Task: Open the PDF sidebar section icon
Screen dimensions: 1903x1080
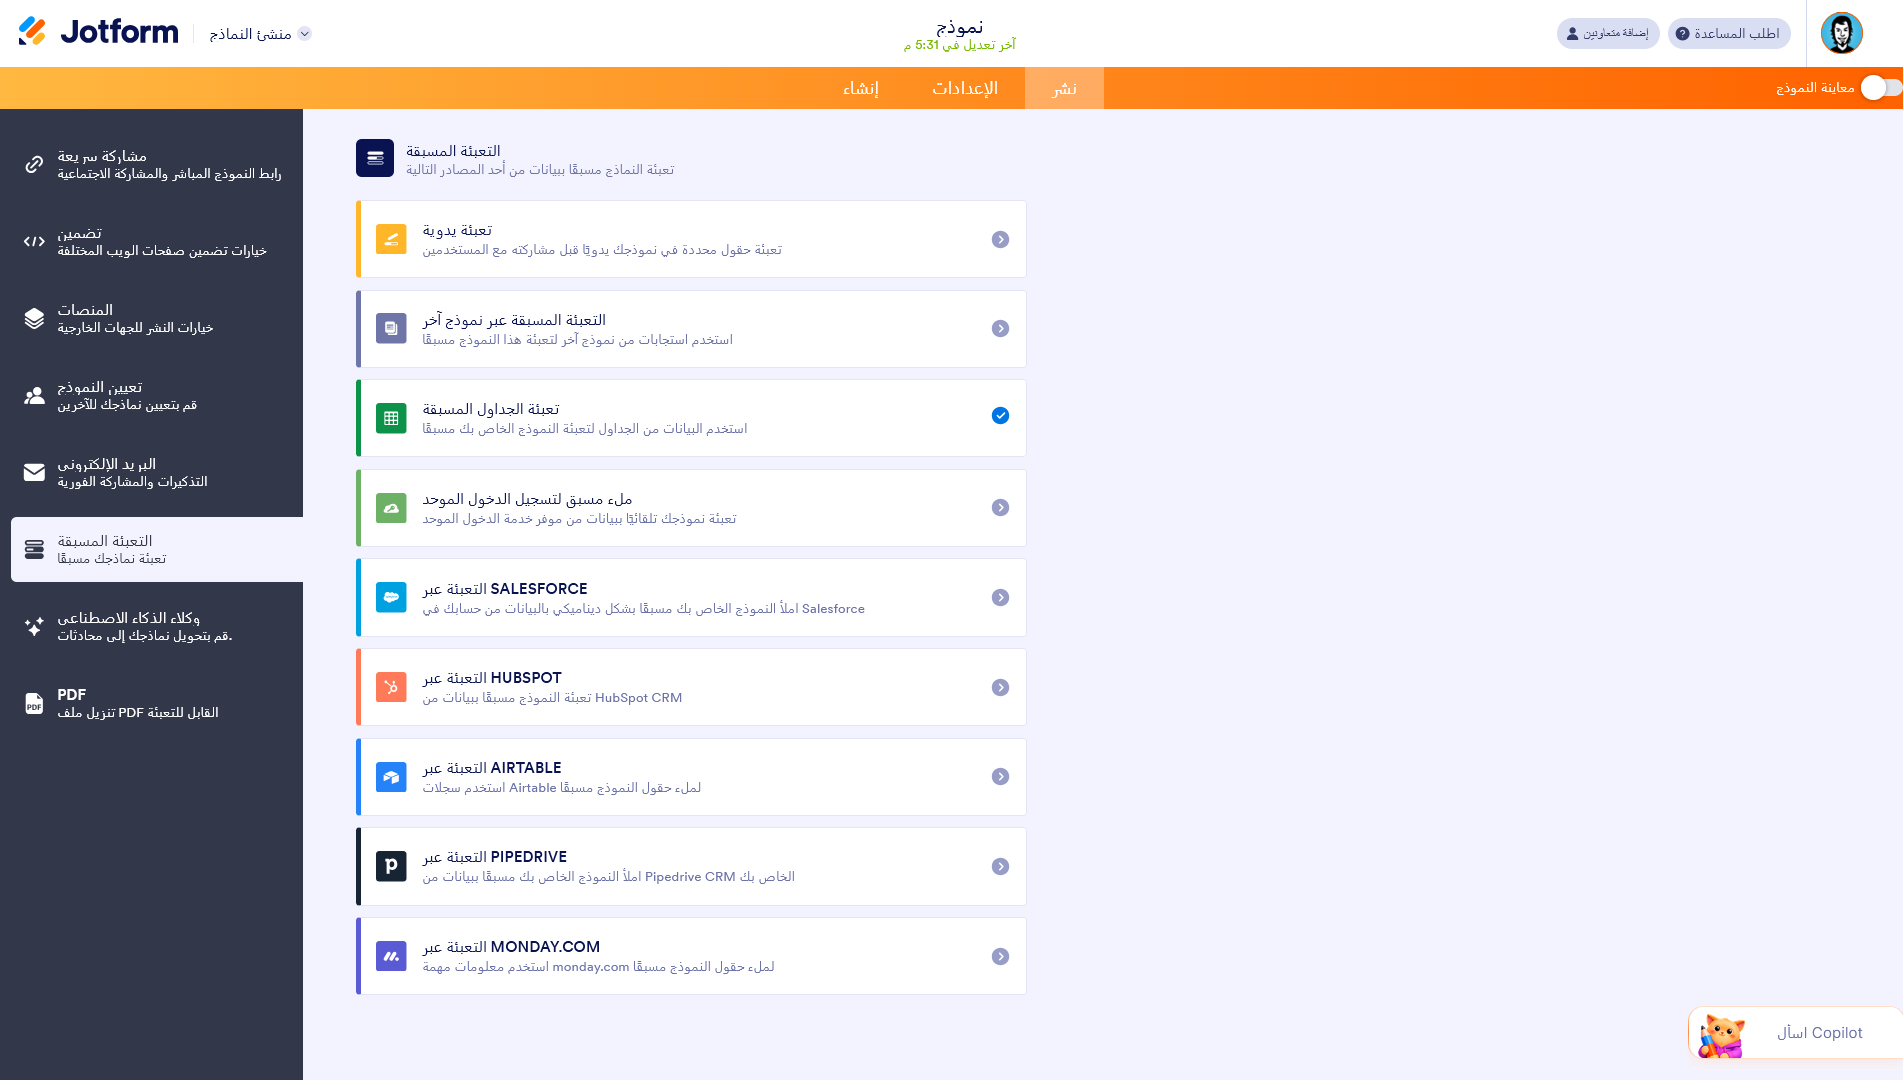Action: (x=34, y=703)
